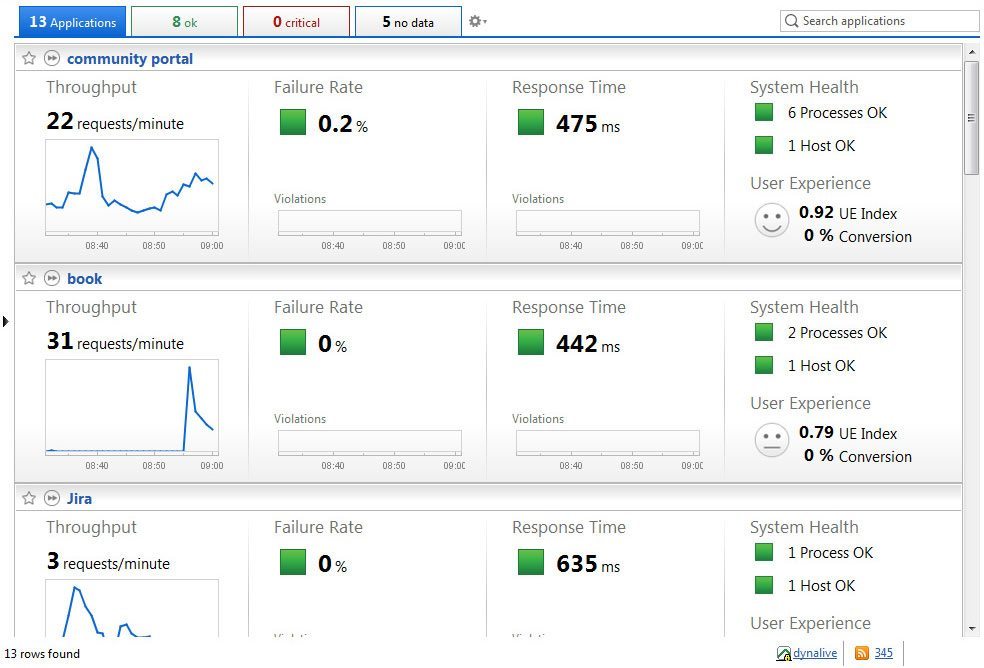Open the gear settings dropdown
984x668 pixels.
(x=478, y=21)
